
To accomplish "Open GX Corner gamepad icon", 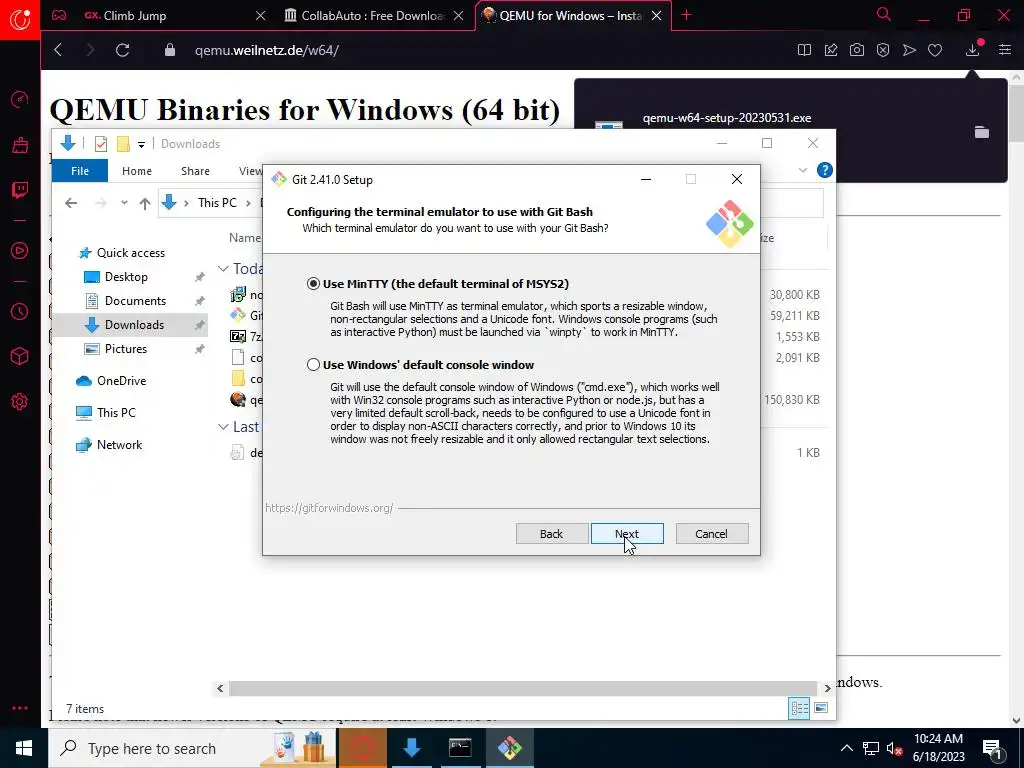I will point(59,15).
